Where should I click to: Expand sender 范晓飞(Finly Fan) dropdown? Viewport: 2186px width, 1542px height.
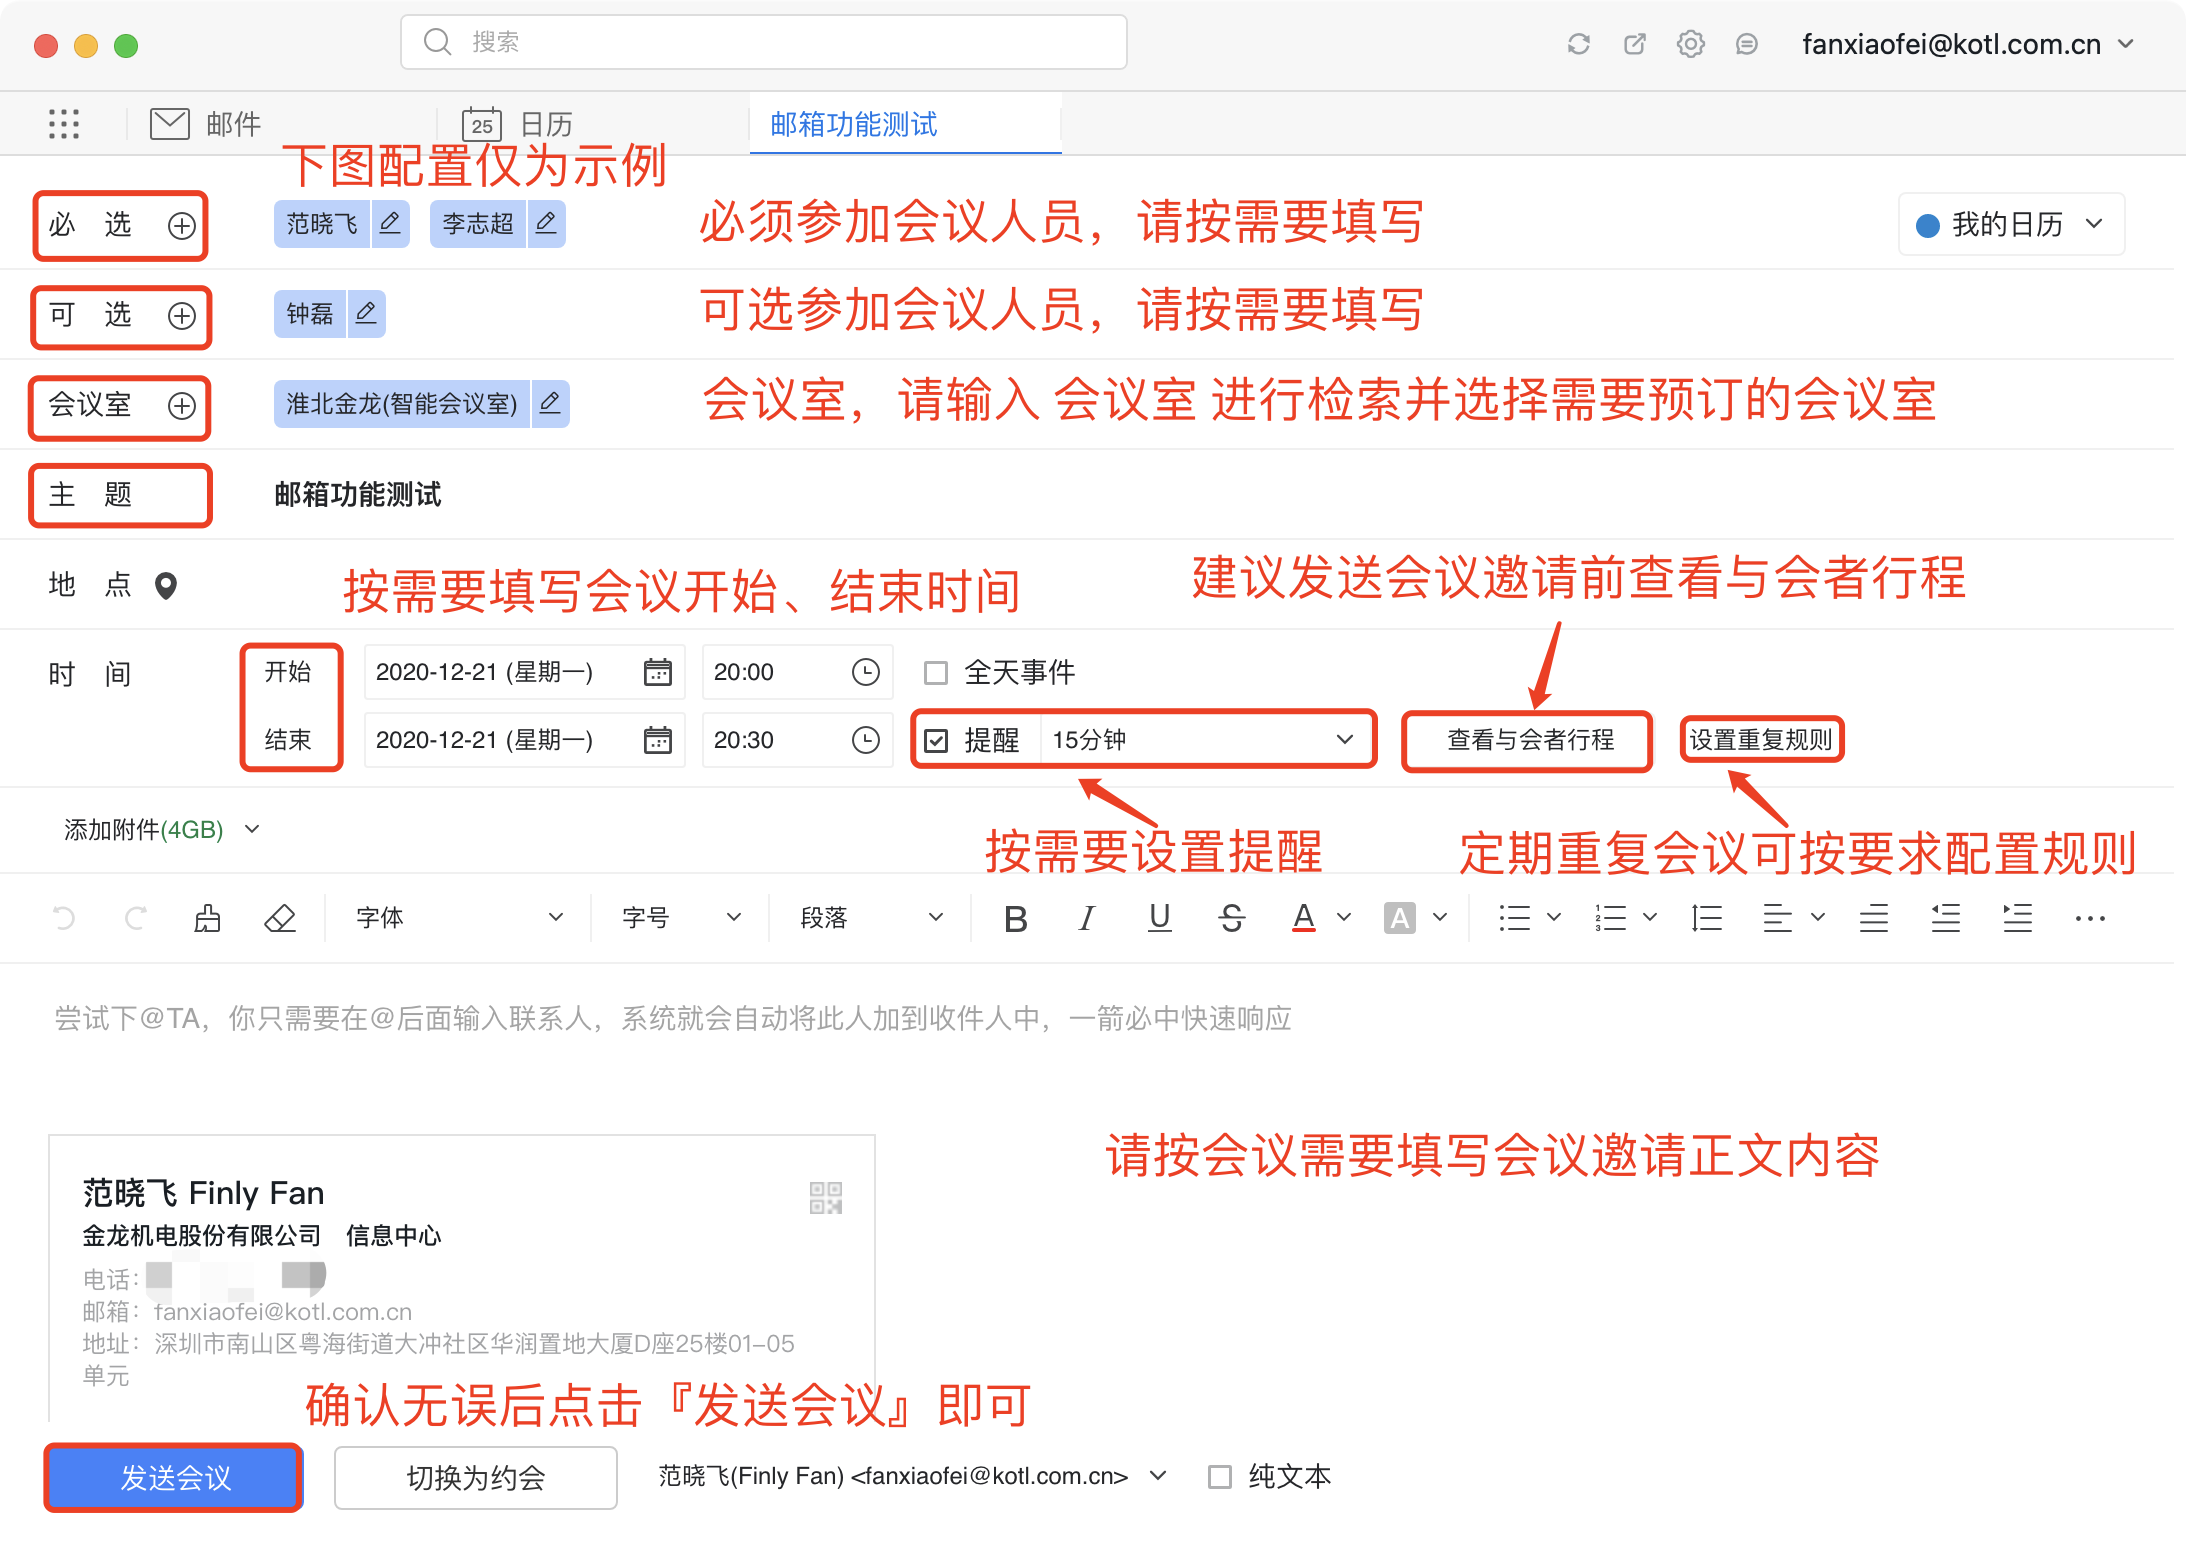pos(1158,1476)
